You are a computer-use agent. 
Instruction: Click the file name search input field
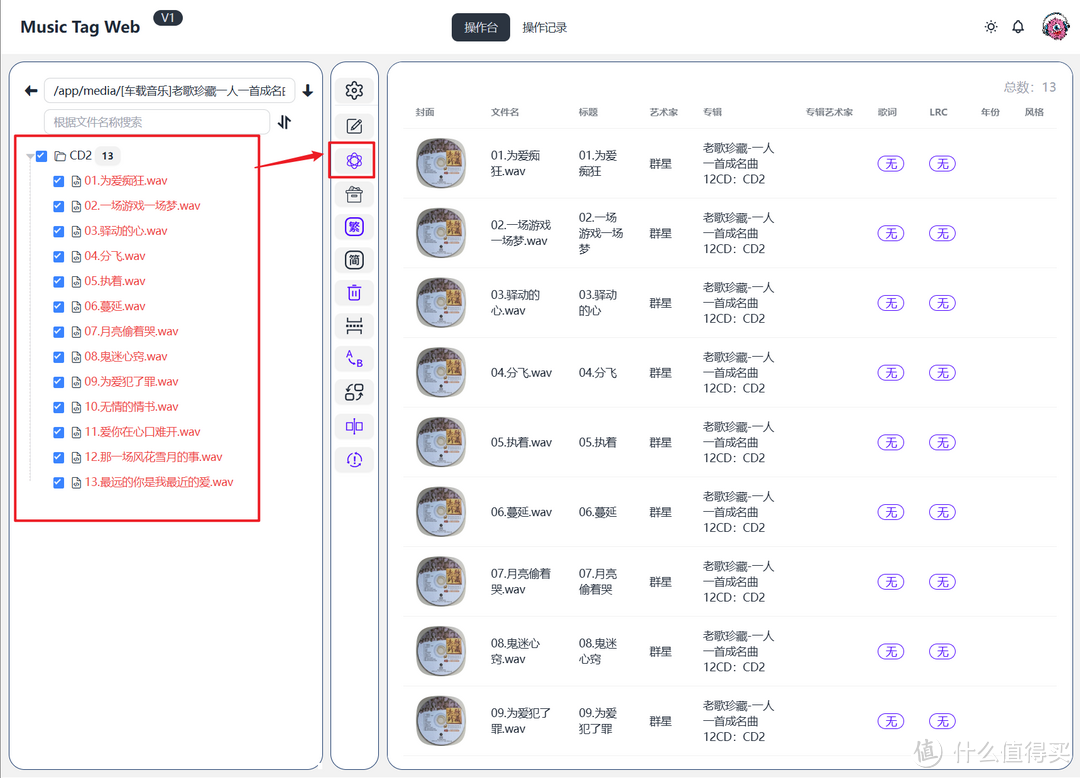pos(157,122)
